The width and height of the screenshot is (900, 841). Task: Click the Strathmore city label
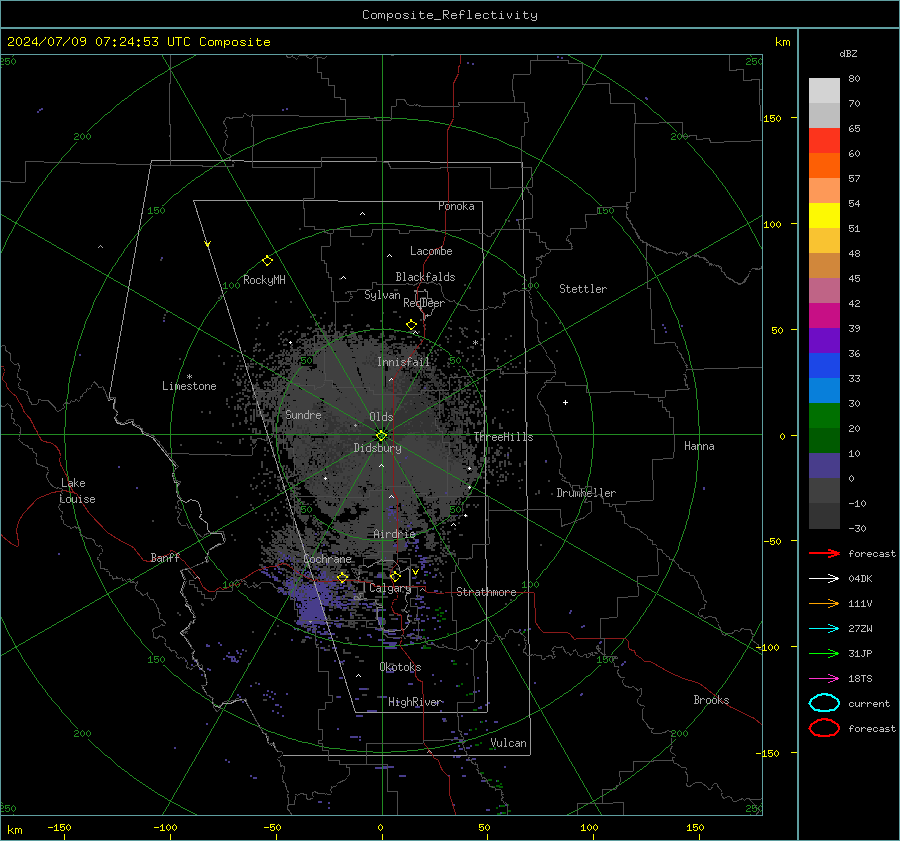(x=486, y=592)
